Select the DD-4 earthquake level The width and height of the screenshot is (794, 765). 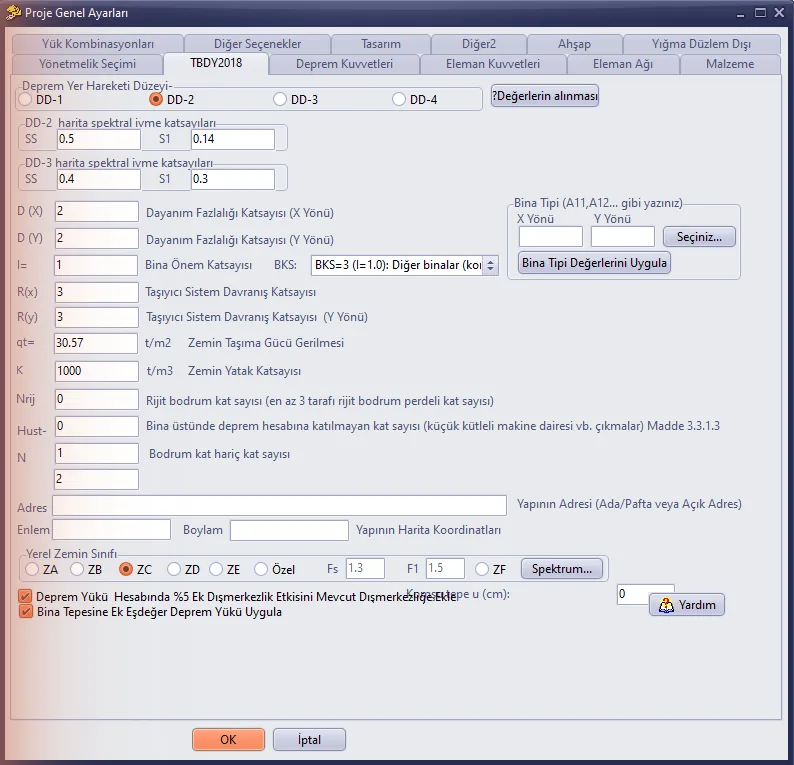click(x=399, y=99)
